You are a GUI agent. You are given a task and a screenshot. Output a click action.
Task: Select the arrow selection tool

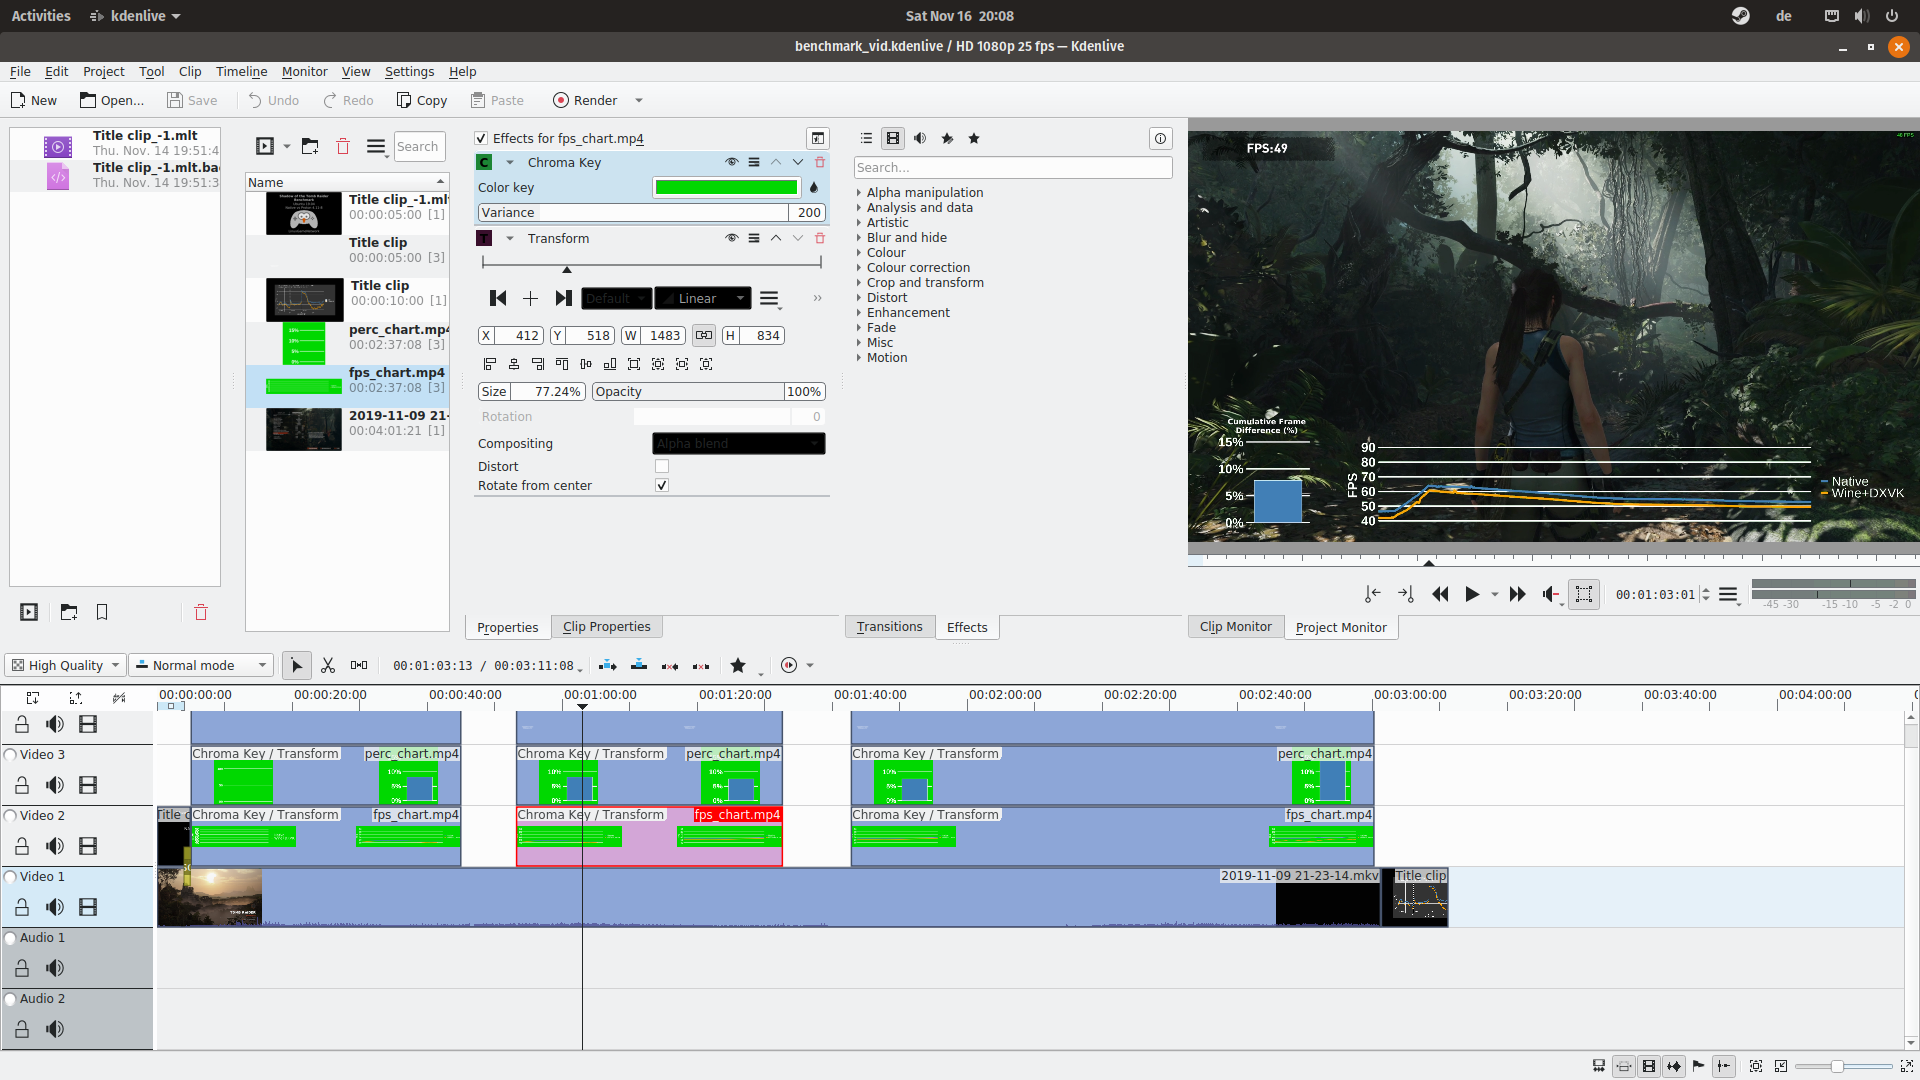tap(296, 666)
